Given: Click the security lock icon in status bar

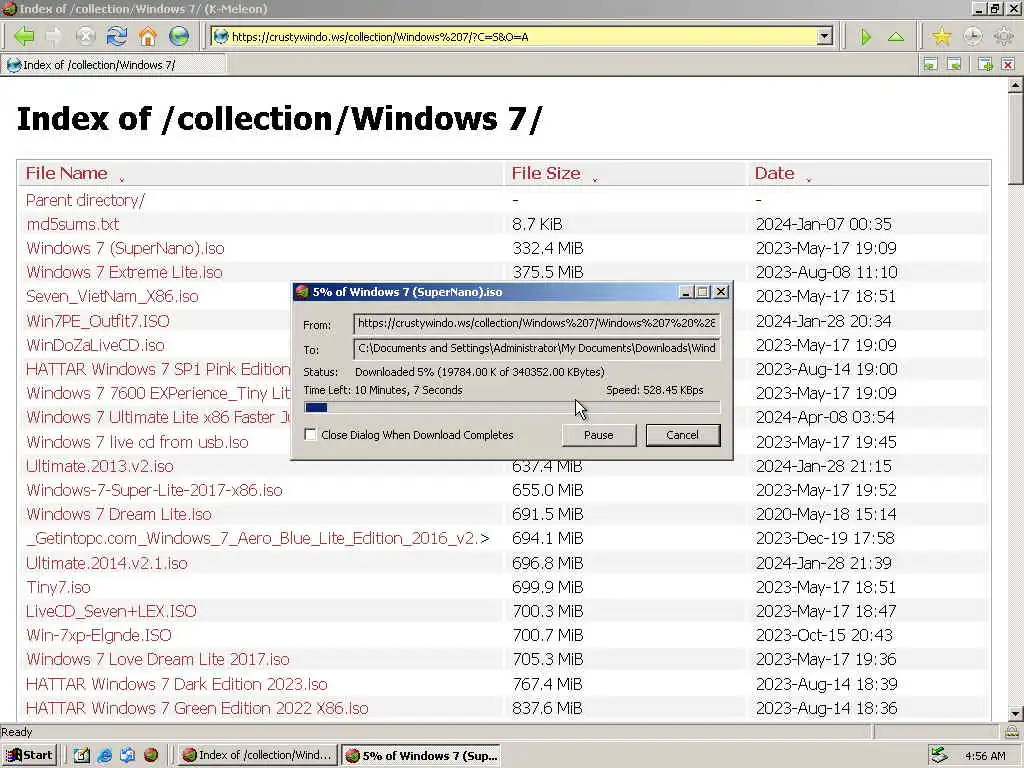Looking at the screenshot, I should pyautogui.click(x=1012, y=732).
